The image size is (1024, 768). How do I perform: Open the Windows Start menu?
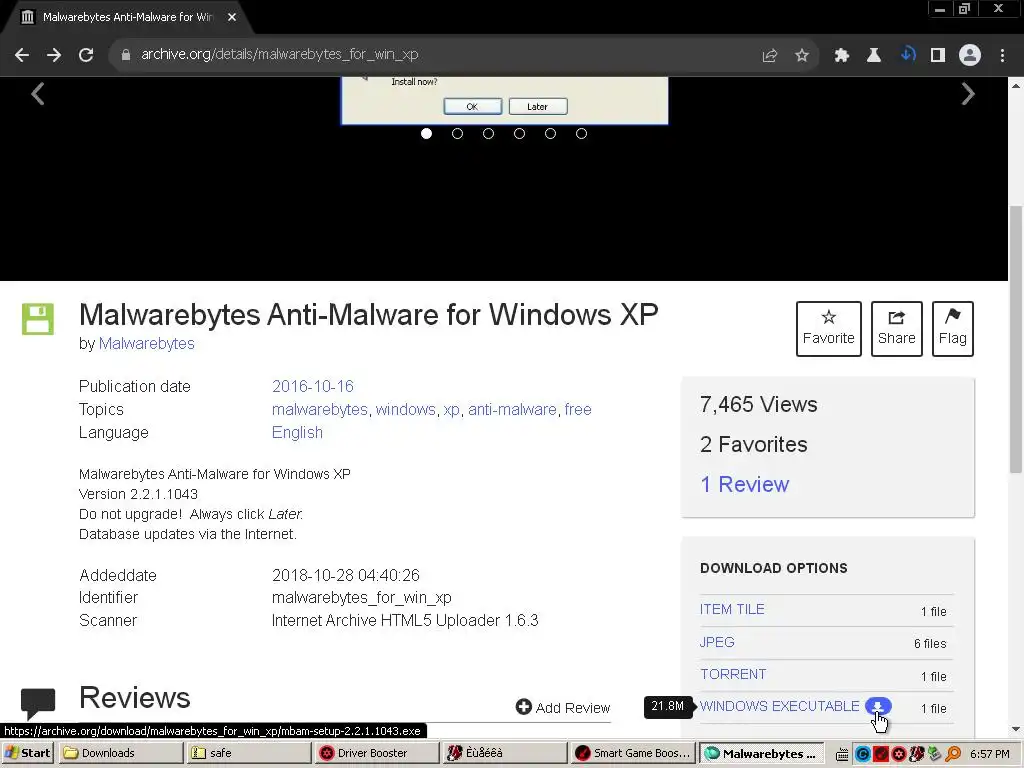[x=27, y=753]
